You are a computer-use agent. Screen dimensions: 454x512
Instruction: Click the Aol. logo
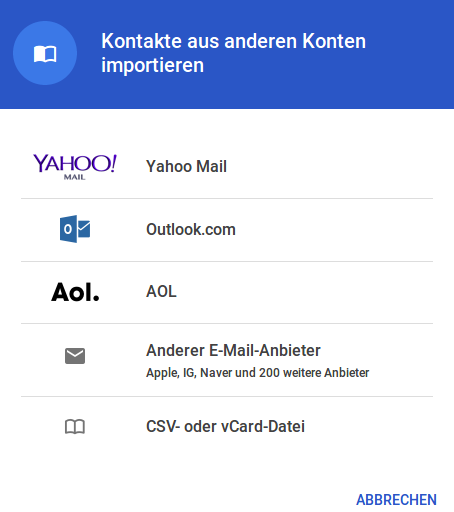click(75, 292)
